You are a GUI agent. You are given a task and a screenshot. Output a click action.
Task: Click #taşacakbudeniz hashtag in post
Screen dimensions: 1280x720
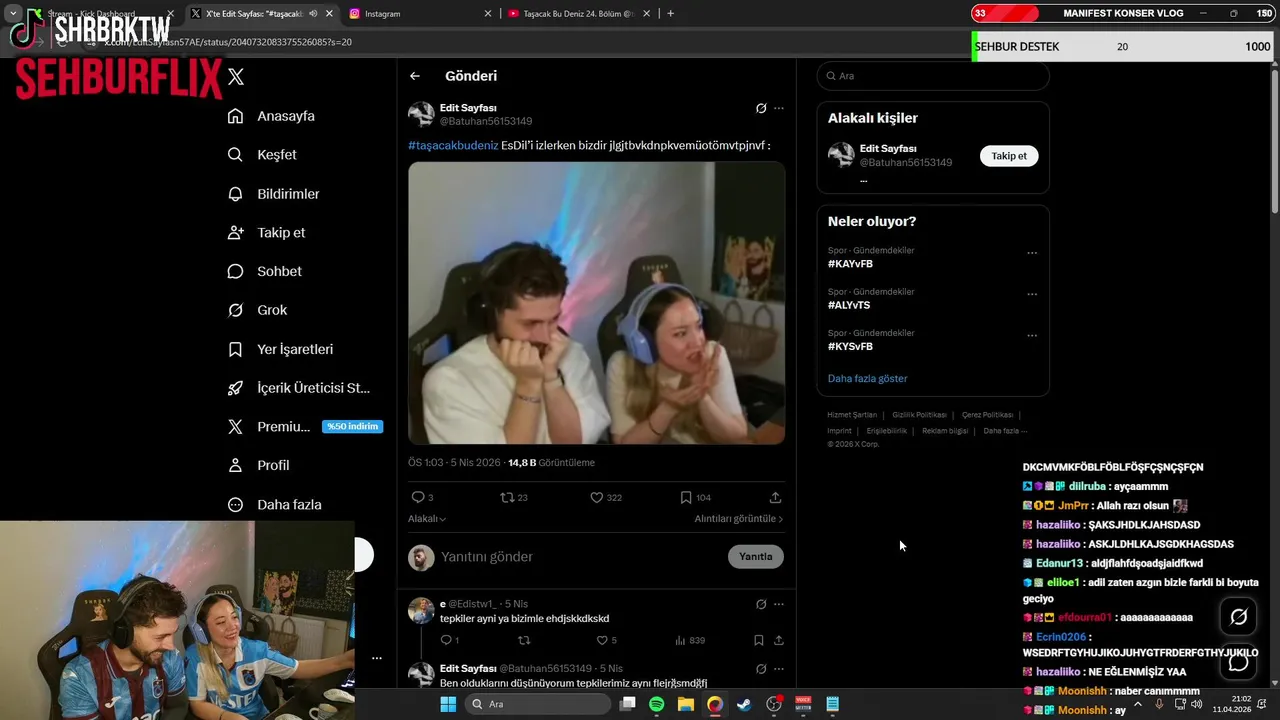pos(453,146)
